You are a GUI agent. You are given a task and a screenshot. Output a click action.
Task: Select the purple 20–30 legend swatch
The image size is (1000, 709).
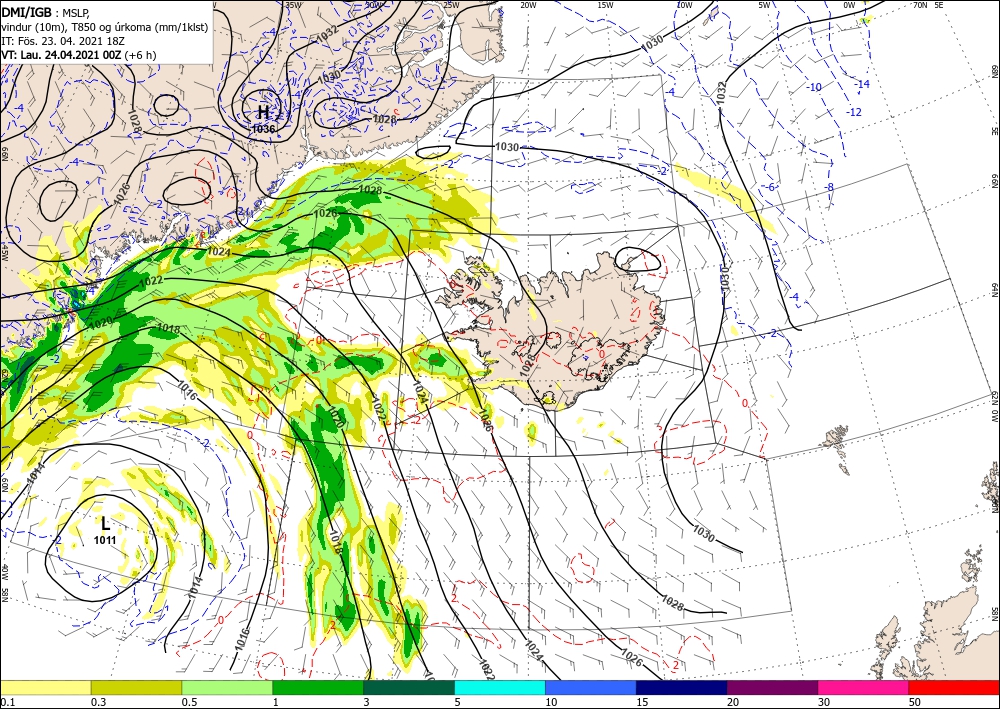coord(772,687)
